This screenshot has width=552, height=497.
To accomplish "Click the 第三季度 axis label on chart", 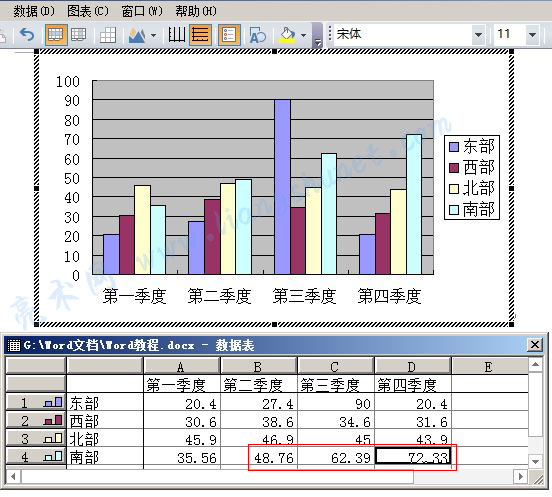I will click(x=305, y=296).
